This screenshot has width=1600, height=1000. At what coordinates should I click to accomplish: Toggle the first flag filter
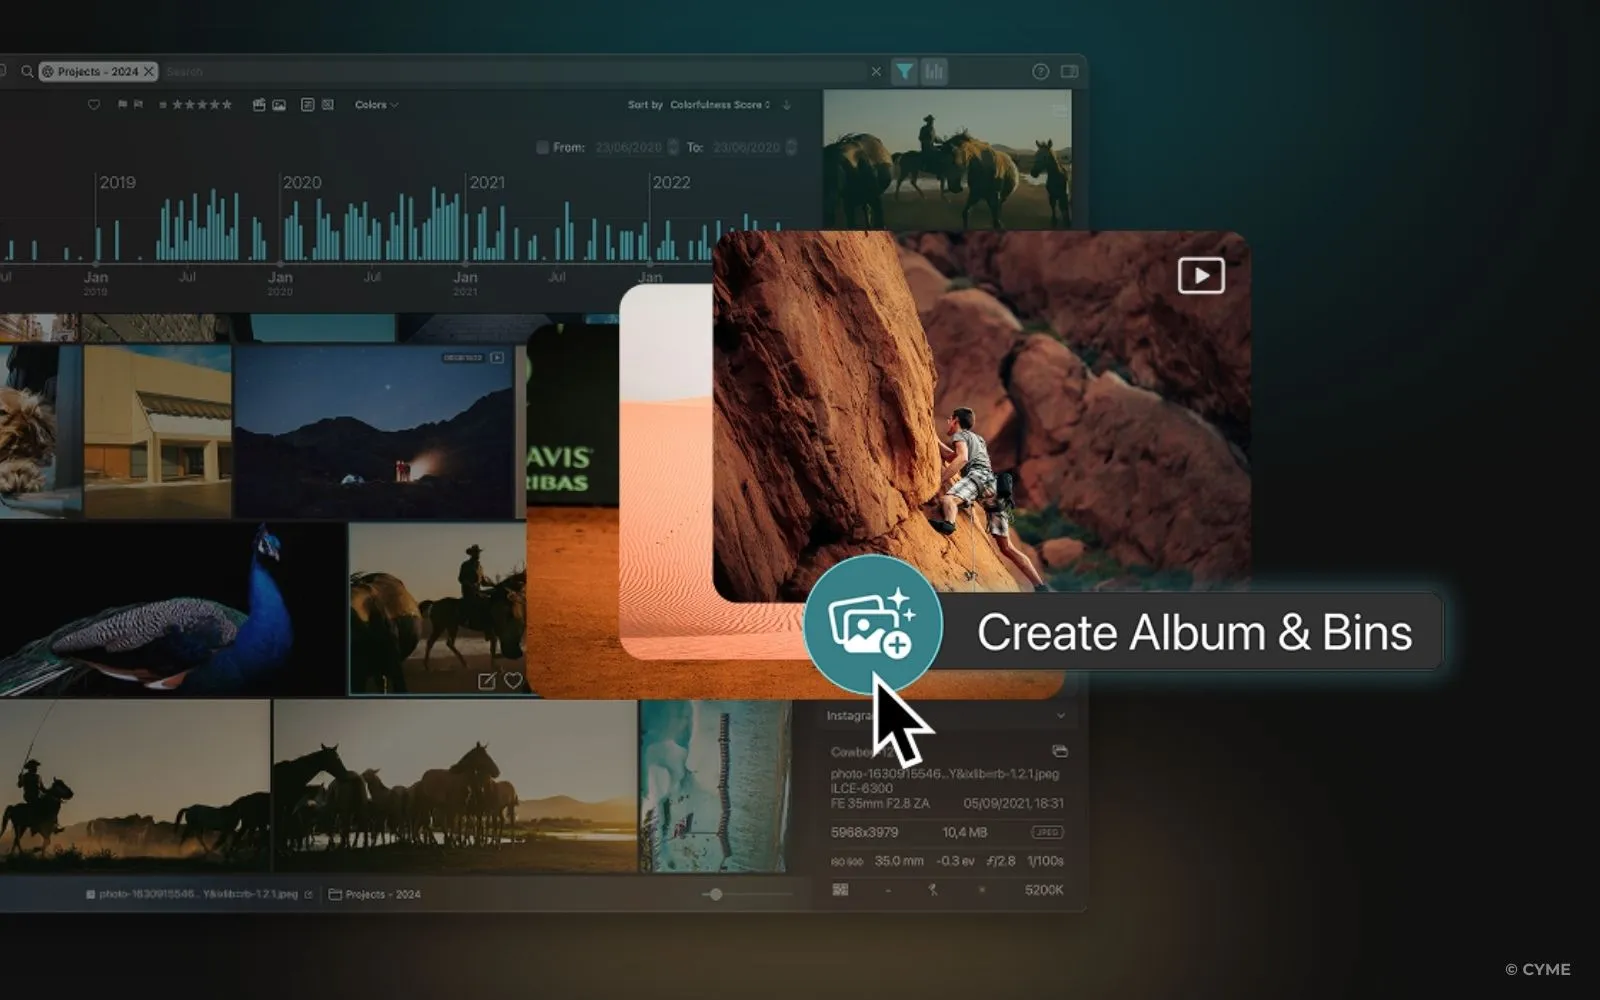click(123, 104)
